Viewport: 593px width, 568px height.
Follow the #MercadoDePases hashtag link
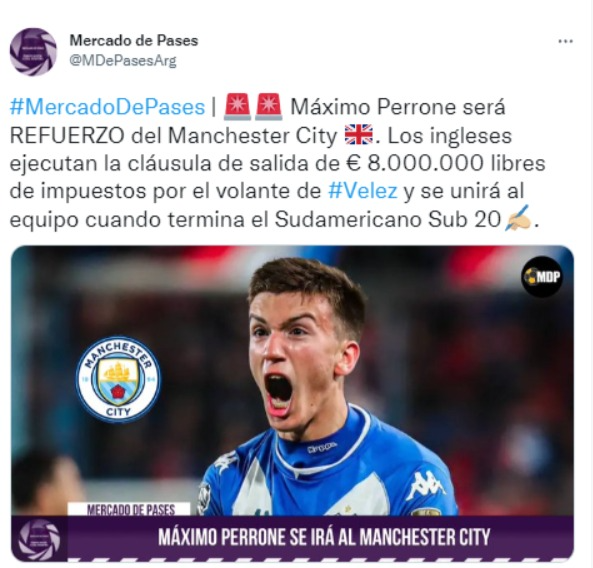pos(107,107)
